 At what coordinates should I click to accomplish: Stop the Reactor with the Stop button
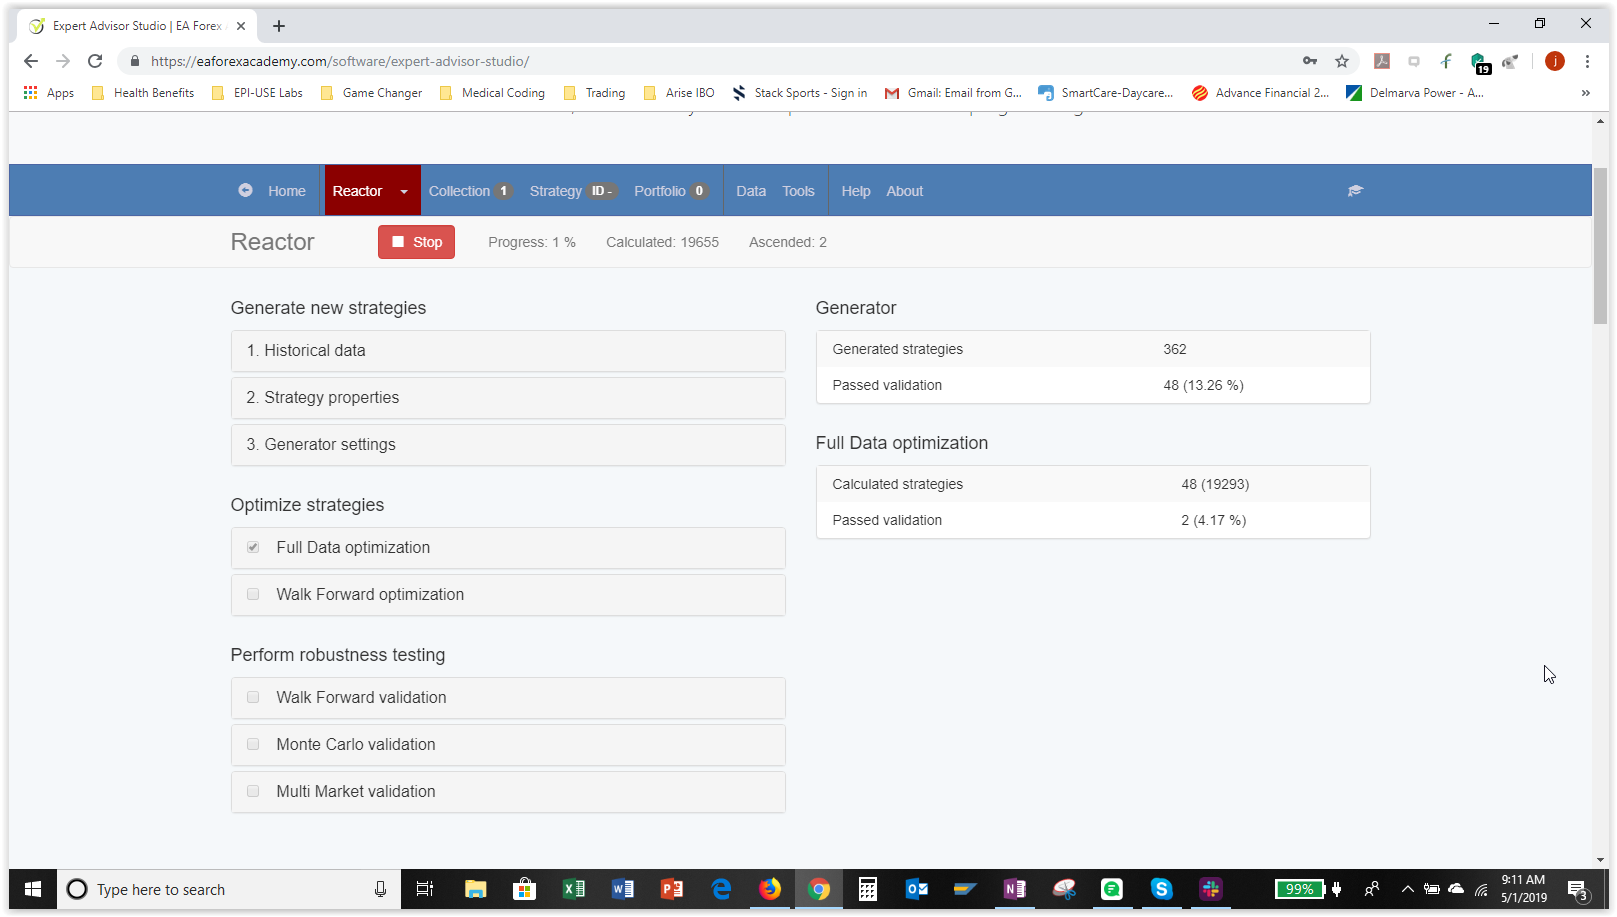click(416, 242)
